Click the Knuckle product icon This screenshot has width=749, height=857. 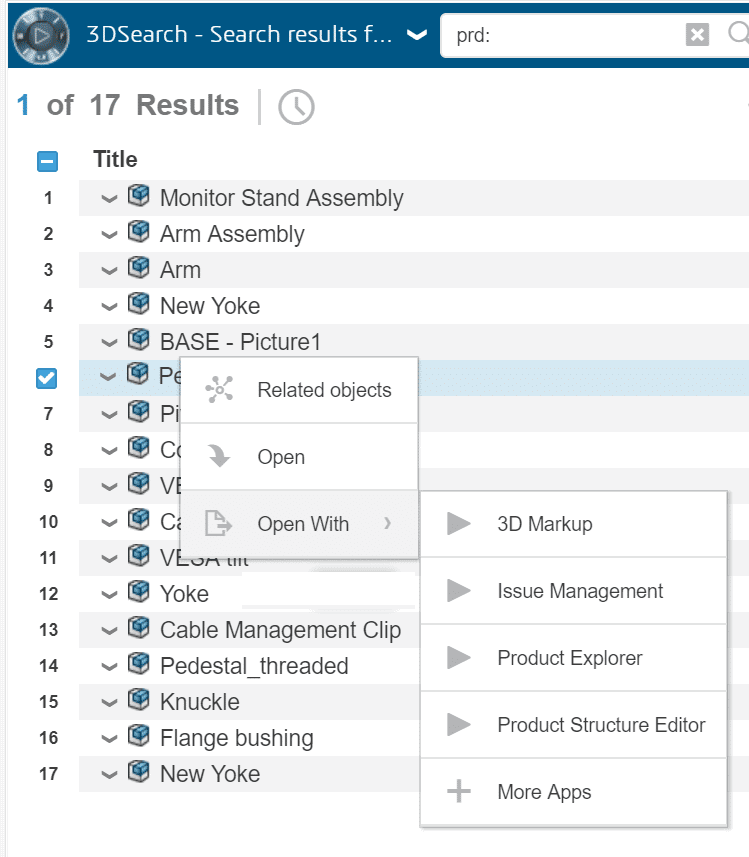(x=138, y=700)
